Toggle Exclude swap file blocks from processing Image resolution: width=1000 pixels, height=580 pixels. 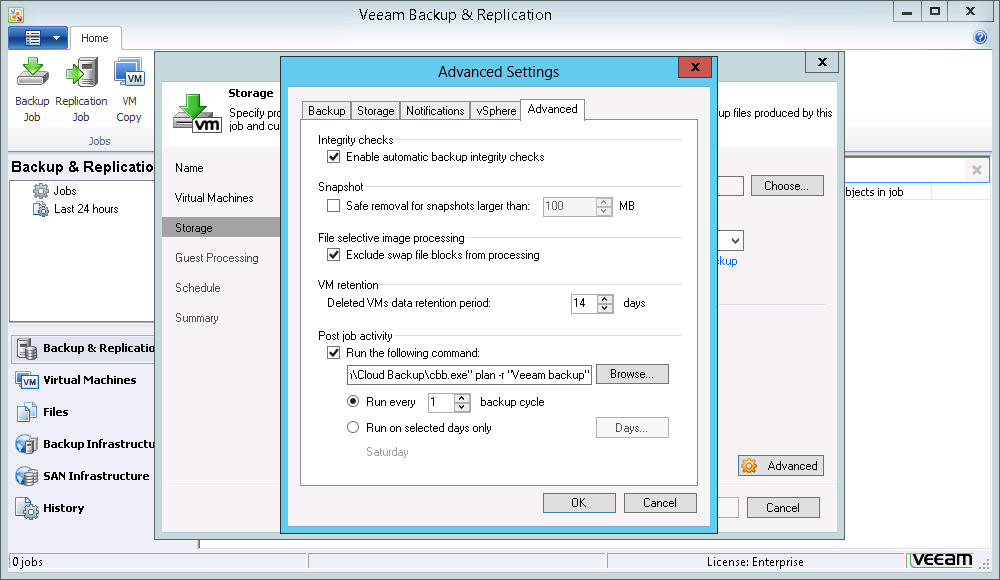tap(334, 255)
